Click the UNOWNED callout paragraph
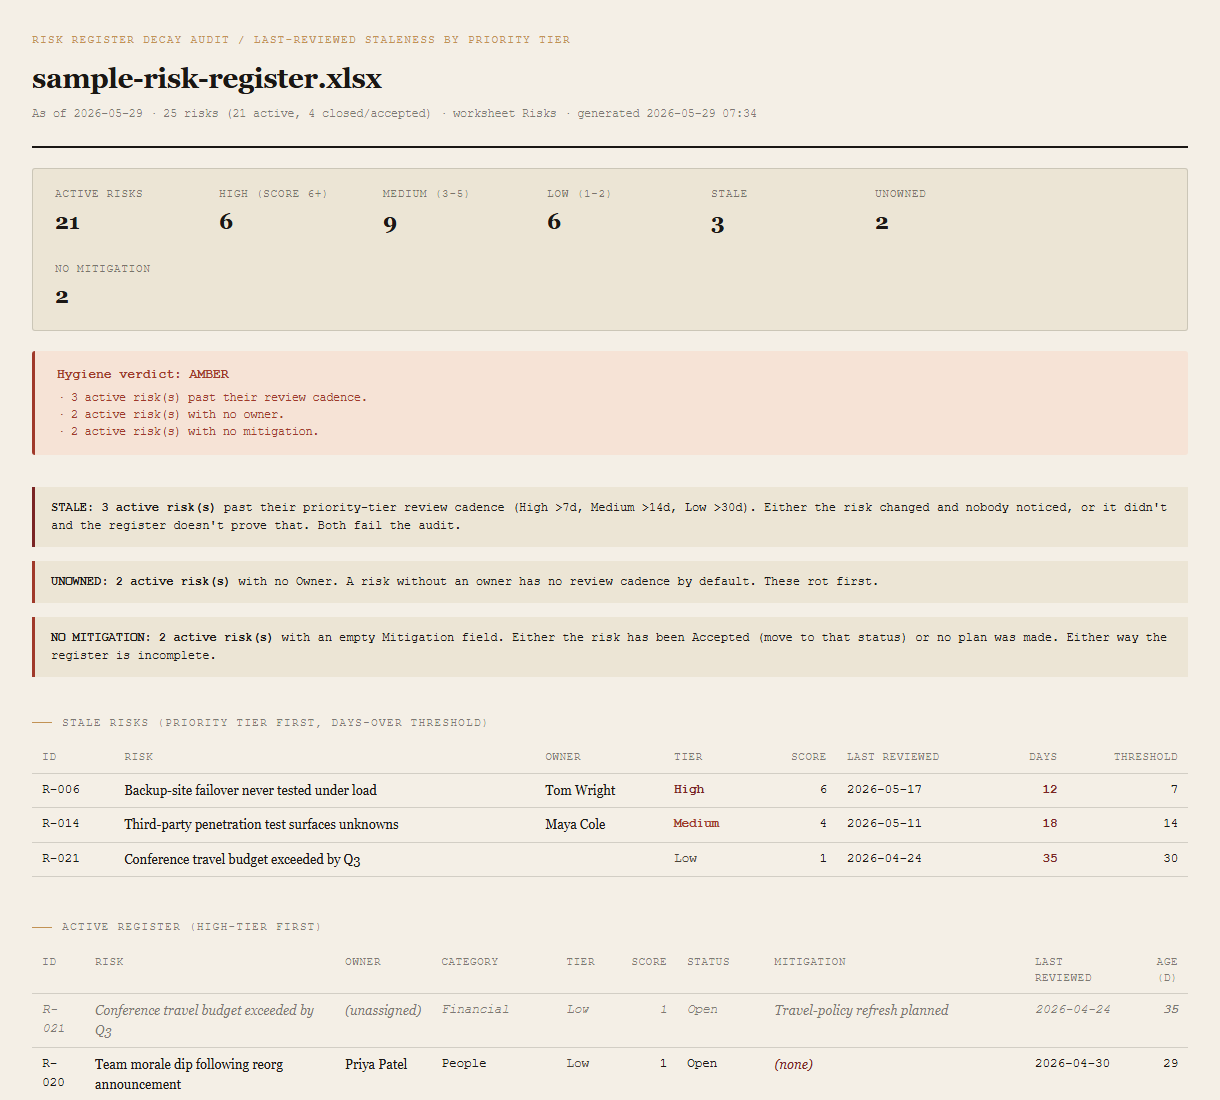 [610, 581]
